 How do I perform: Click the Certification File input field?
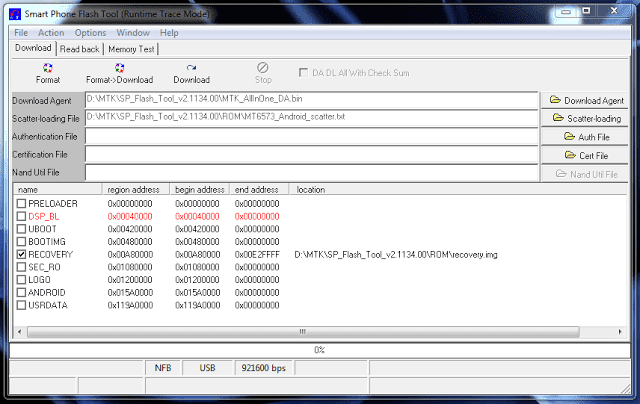(x=312, y=154)
